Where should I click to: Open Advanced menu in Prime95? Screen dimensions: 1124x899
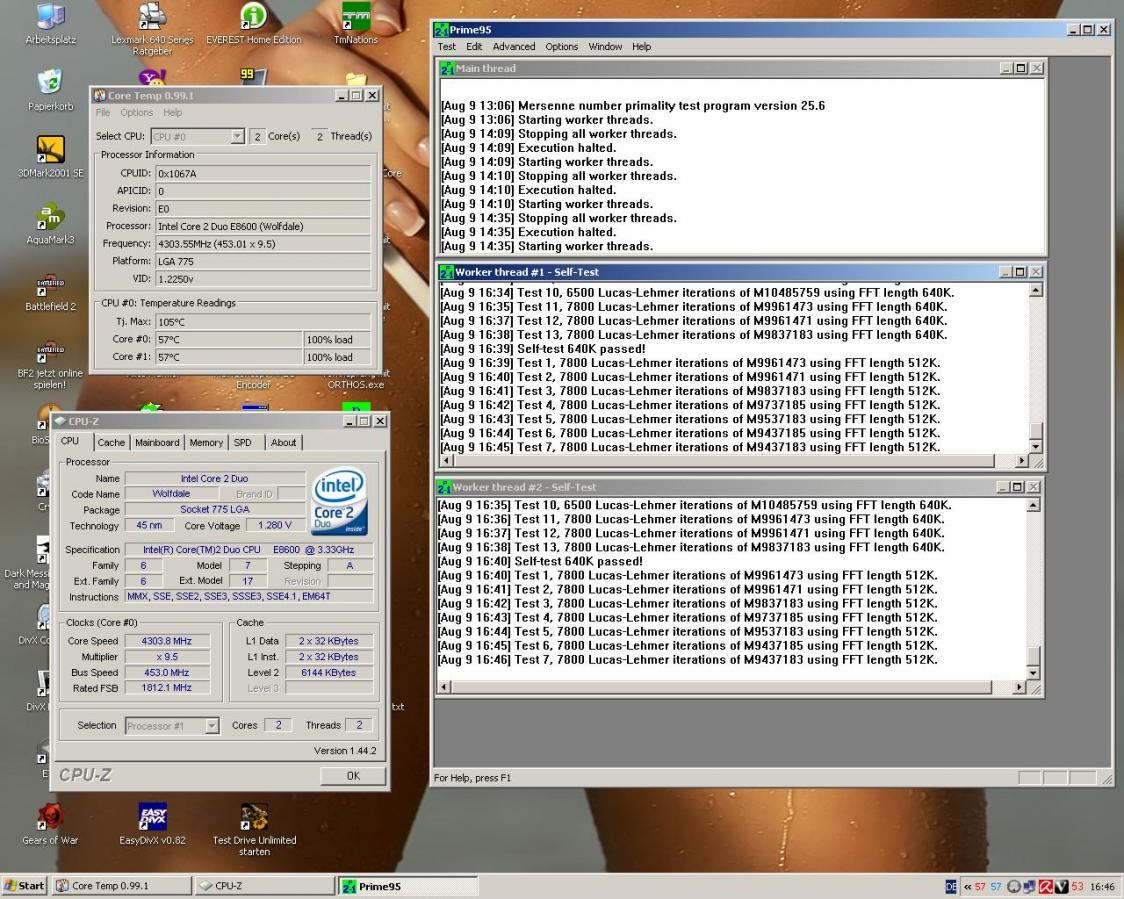pos(513,47)
